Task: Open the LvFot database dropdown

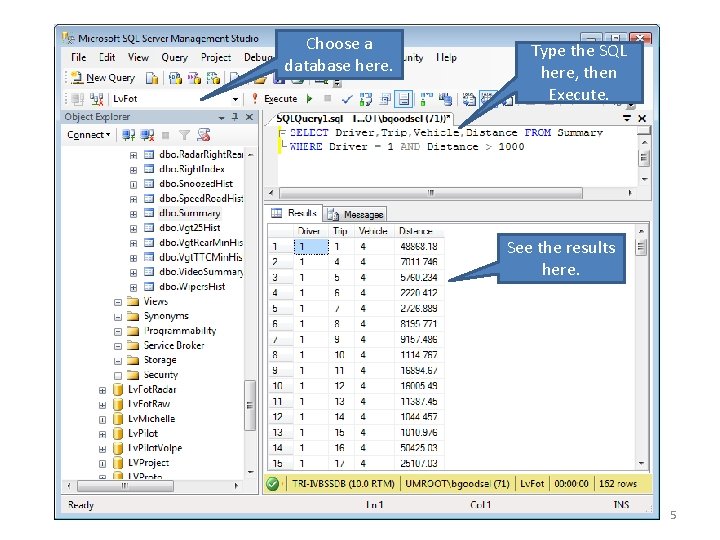Action: [x=235, y=99]
